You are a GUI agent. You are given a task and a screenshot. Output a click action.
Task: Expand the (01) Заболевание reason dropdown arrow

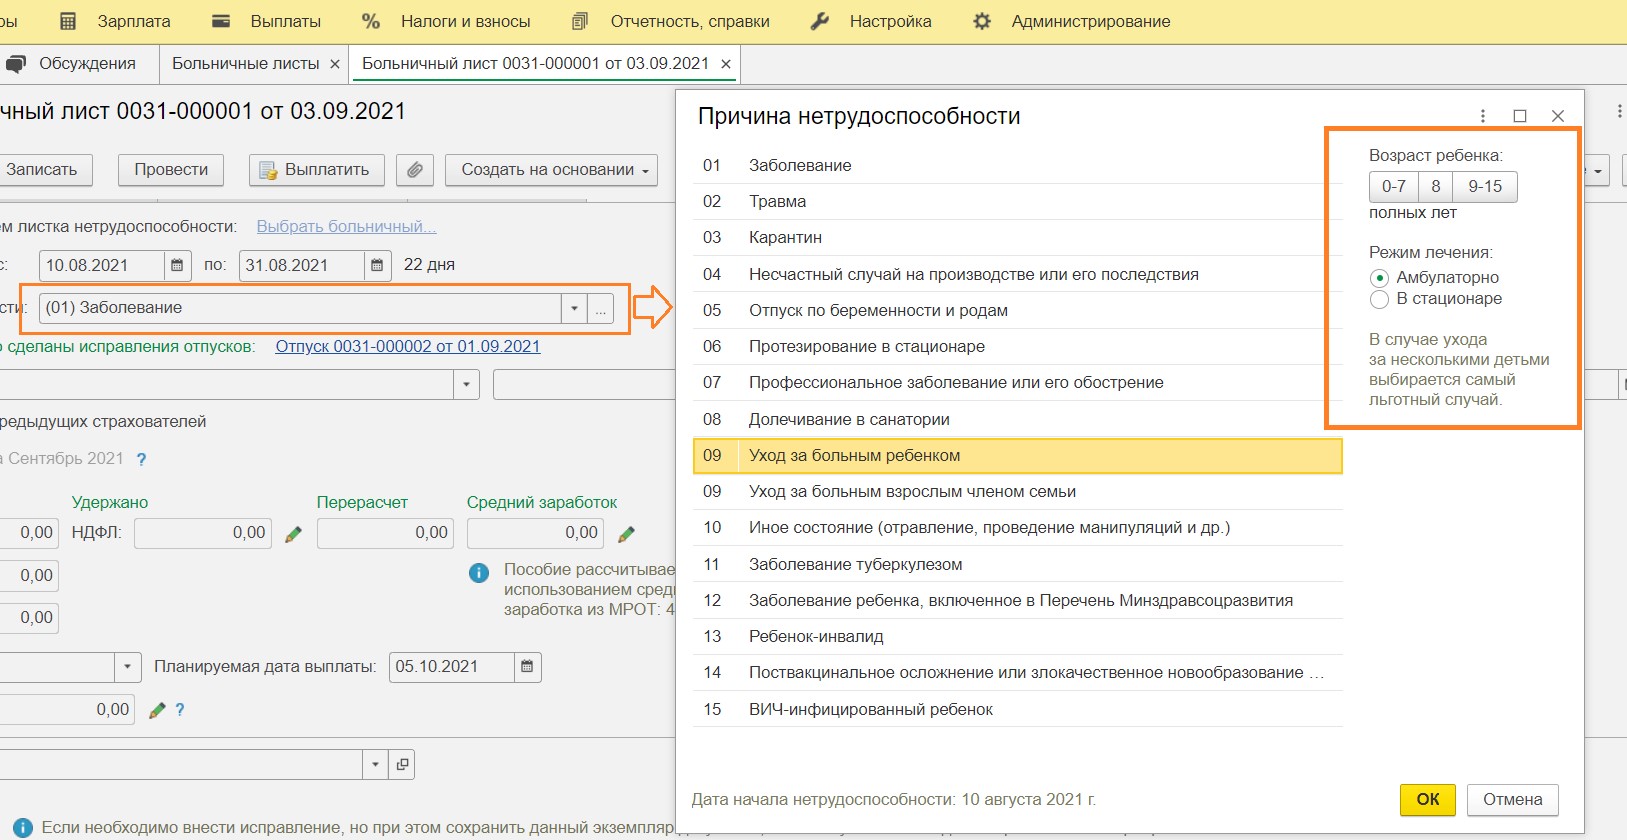coord(574,308)
